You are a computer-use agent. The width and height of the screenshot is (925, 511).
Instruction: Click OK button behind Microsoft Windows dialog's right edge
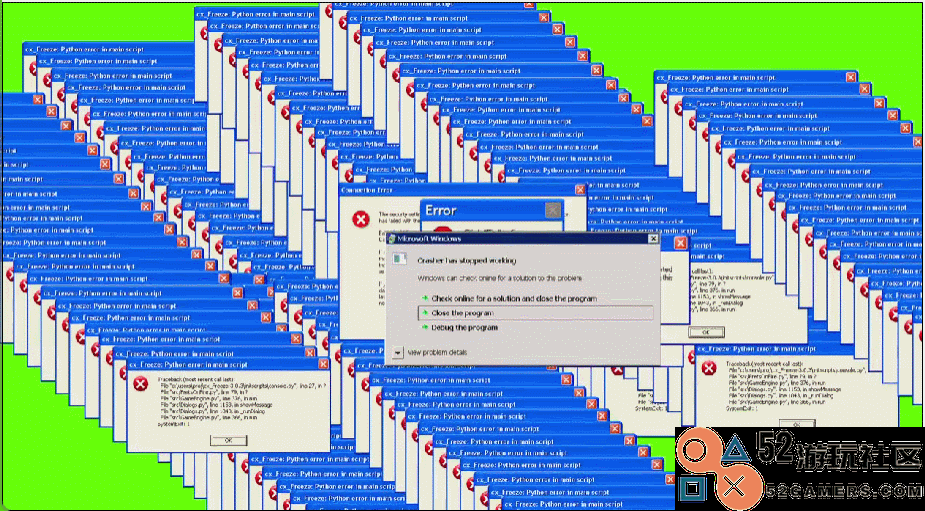tap(705, 332)
